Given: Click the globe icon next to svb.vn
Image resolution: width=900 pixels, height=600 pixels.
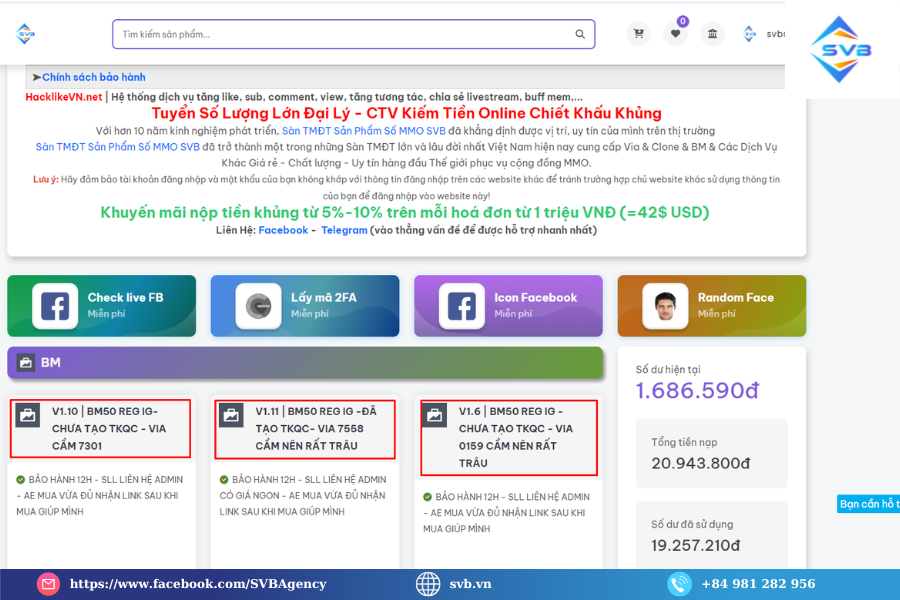Looking at the screenshot, I should click(x=428, y=584).
